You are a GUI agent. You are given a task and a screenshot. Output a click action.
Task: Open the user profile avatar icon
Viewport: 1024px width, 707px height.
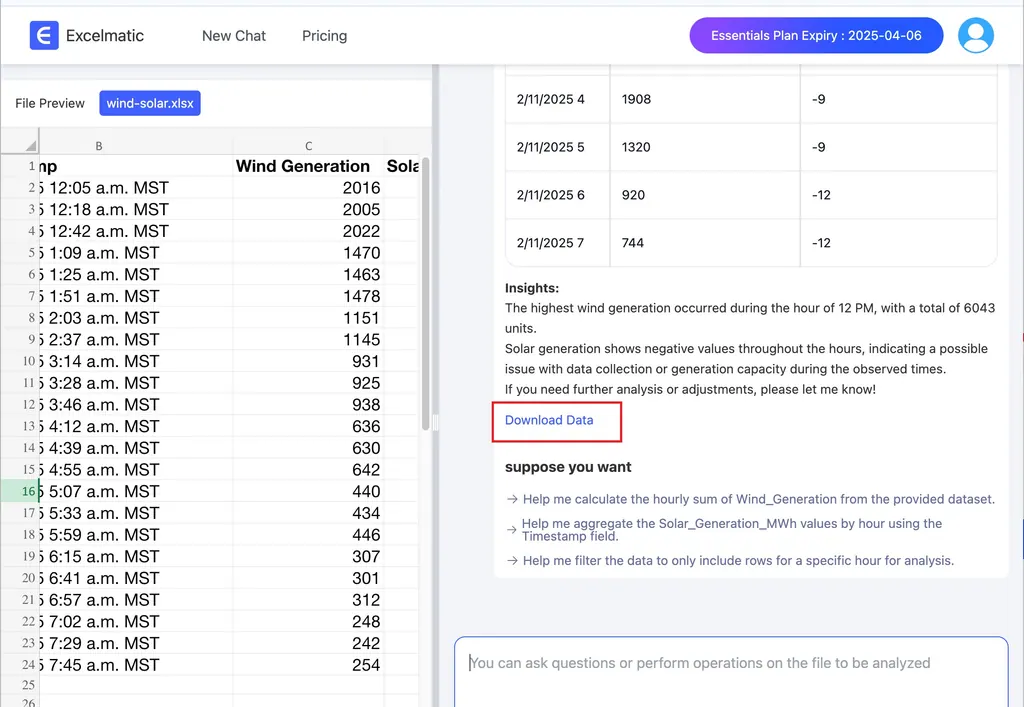[x=976, y=35]
